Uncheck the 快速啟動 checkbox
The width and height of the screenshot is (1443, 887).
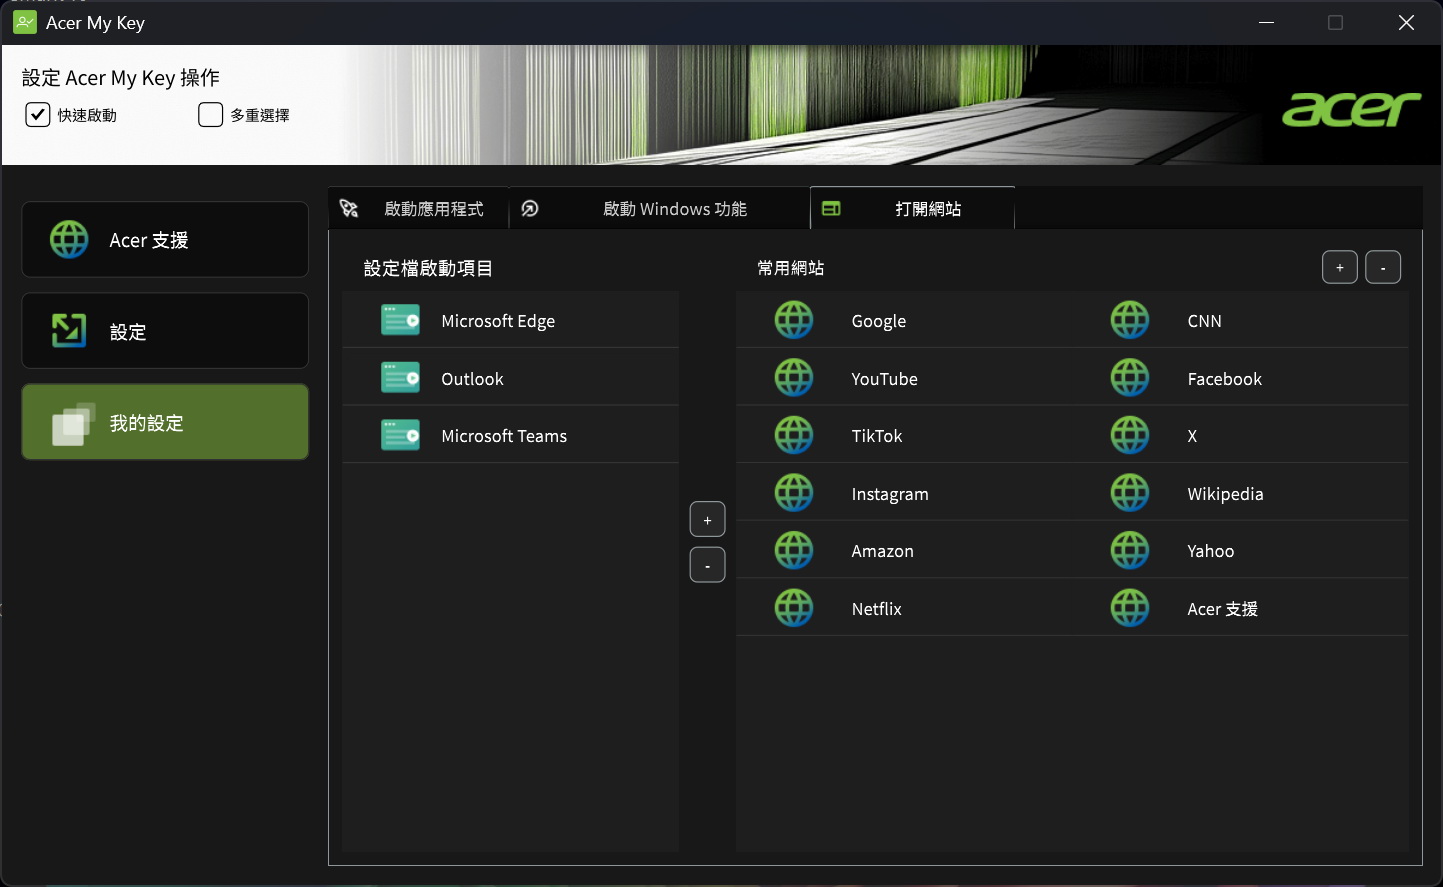pos(38,115)
